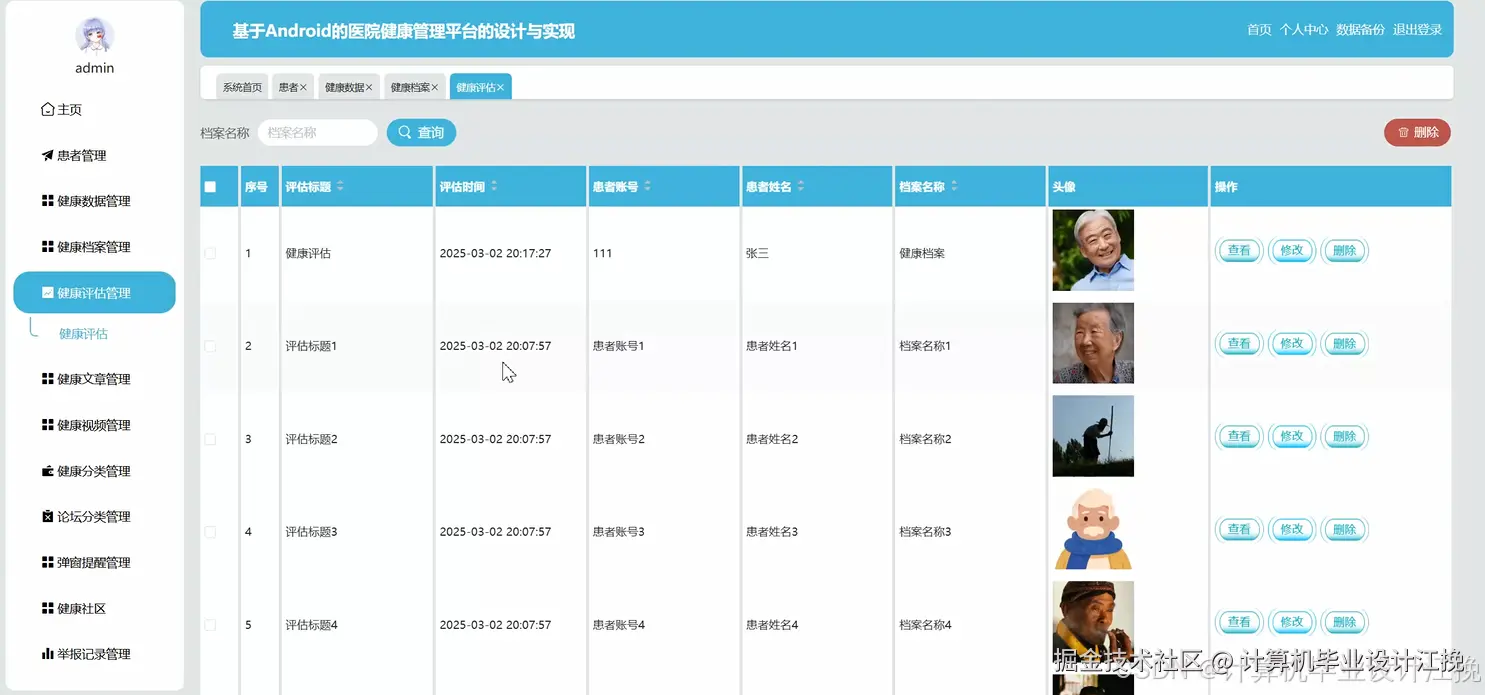
Task: Click 删除 for 评估标题2 row
Action: [x=1345, y=437]
